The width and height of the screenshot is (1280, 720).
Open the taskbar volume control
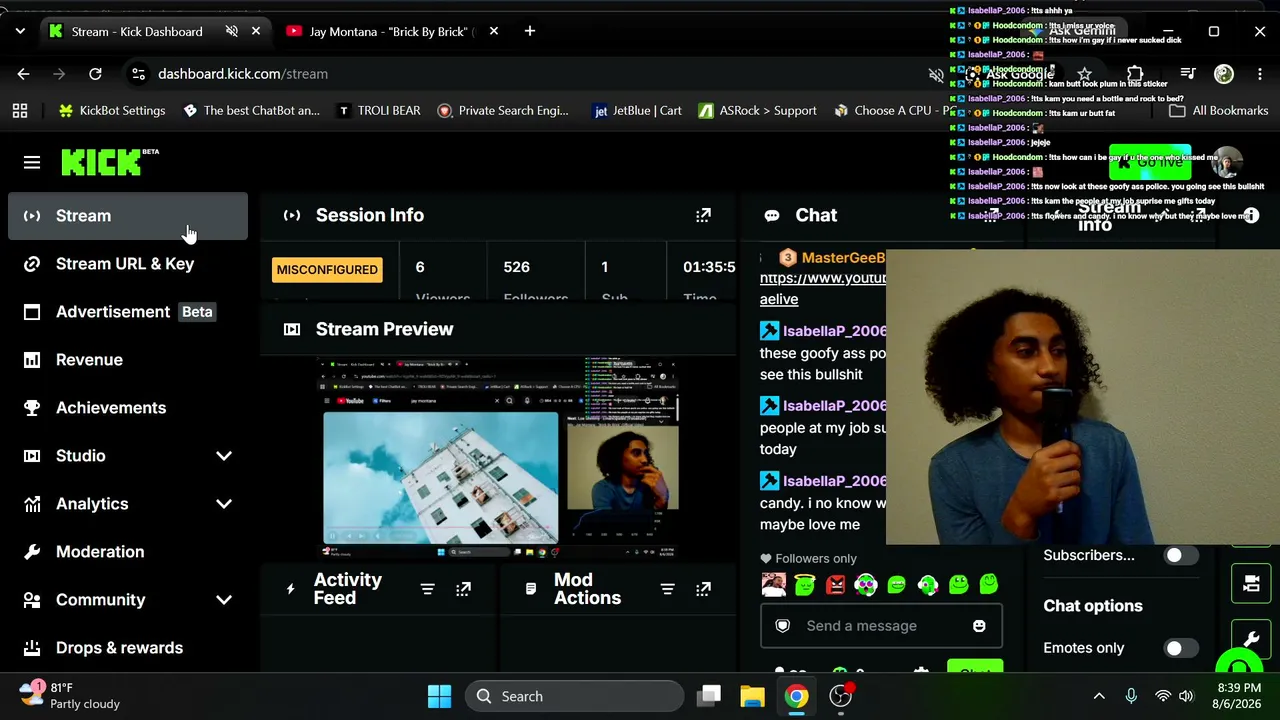point(1186,696)
